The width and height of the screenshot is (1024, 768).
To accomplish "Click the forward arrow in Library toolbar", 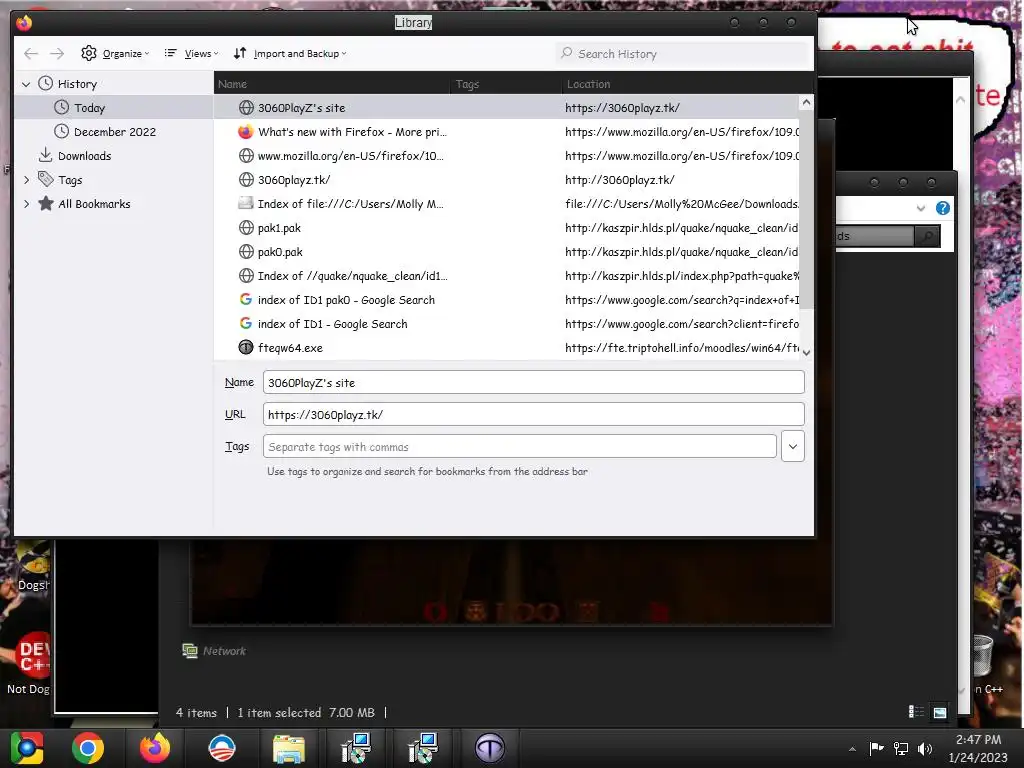I will (57, 54).
